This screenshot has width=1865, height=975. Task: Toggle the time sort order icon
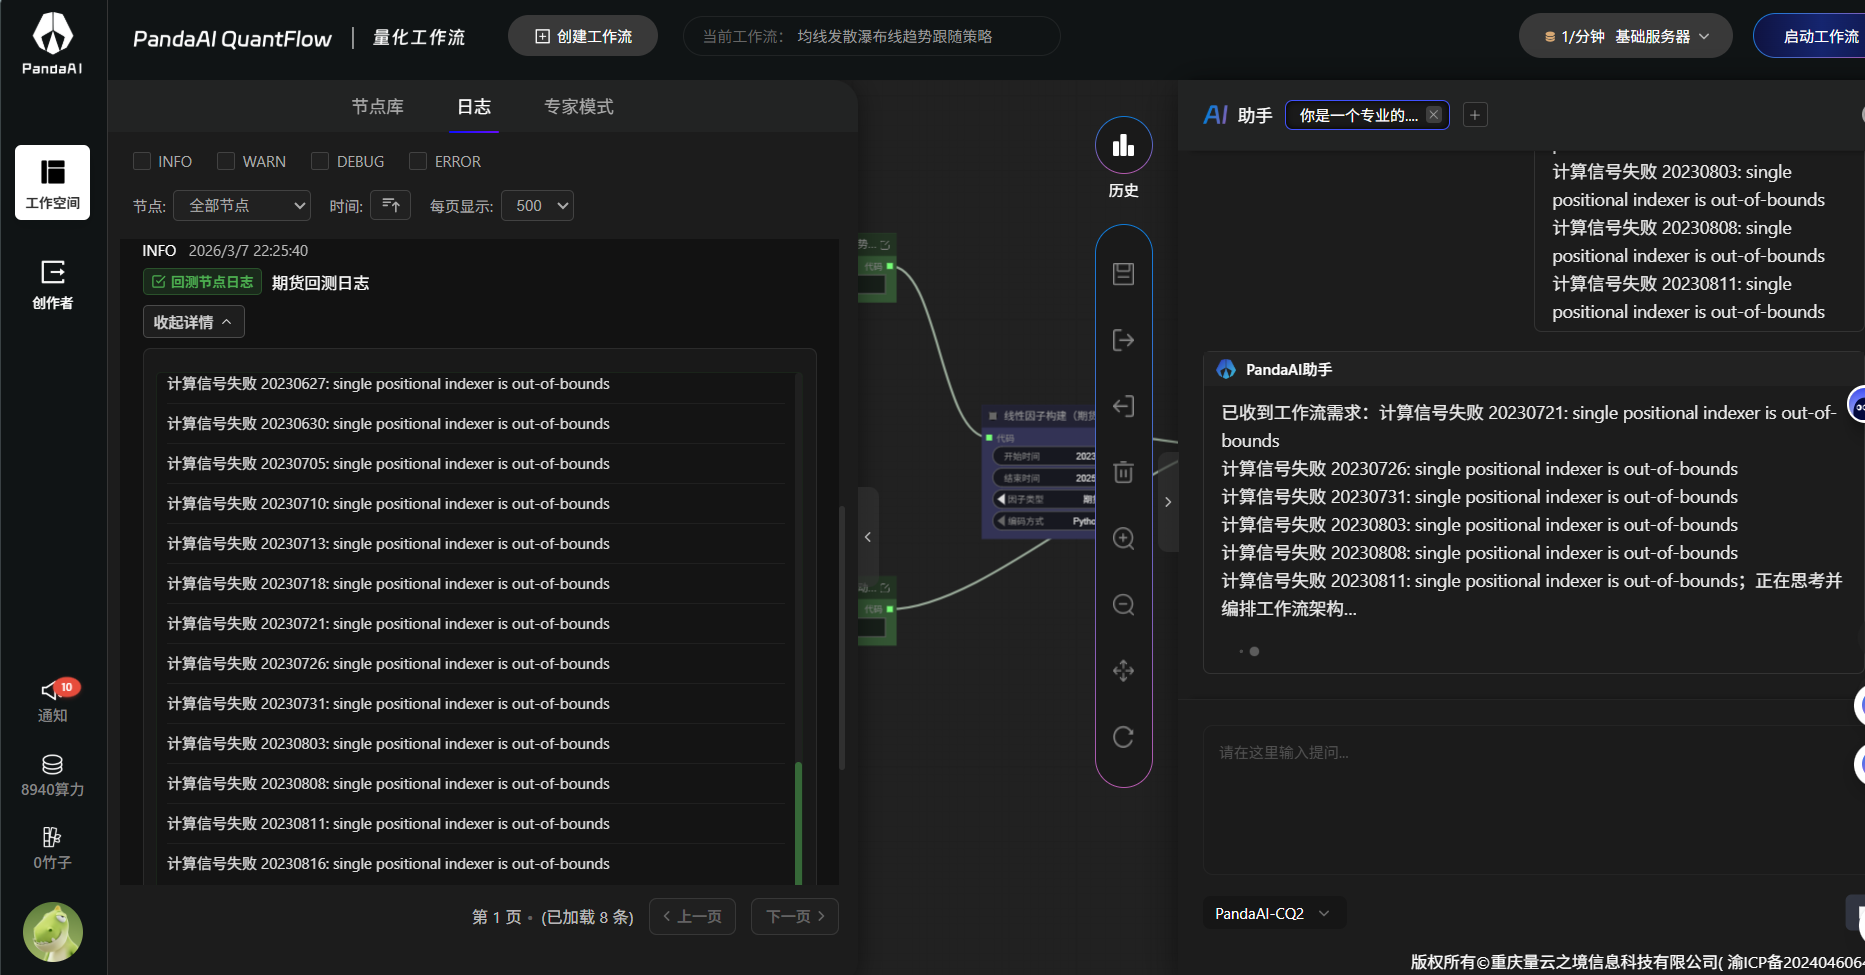point(390,205)
